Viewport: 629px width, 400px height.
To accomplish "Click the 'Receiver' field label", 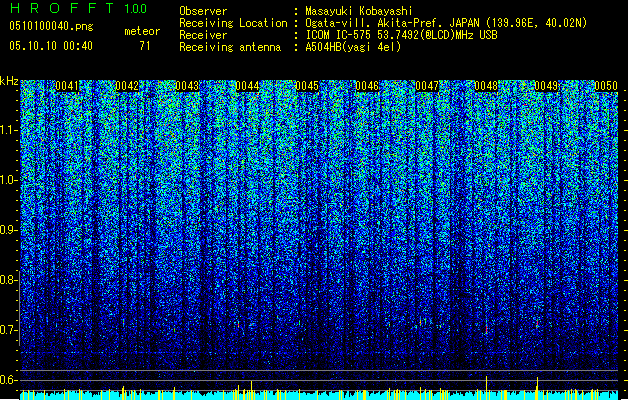I will pos(203,35).
